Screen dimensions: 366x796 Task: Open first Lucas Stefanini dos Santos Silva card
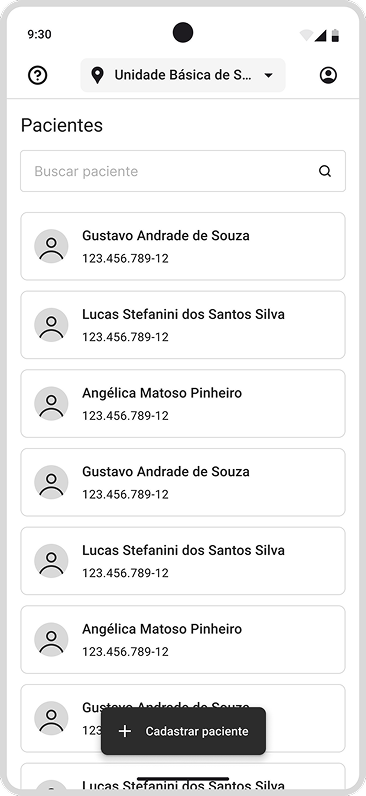tap(183, 325)
